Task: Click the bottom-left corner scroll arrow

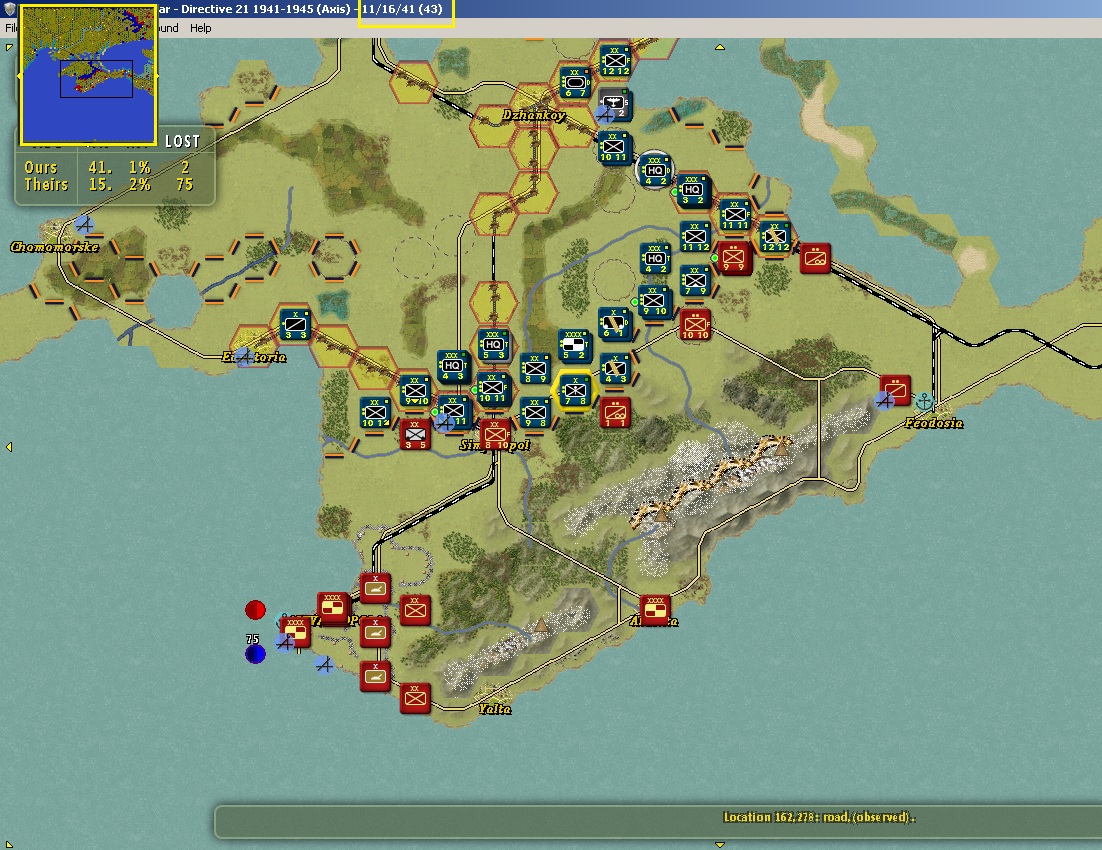Action: tap(9, 844)
